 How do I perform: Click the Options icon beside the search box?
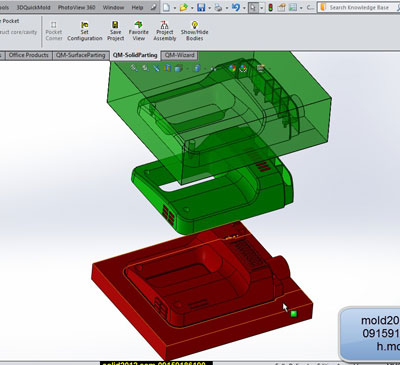(293, 7)
